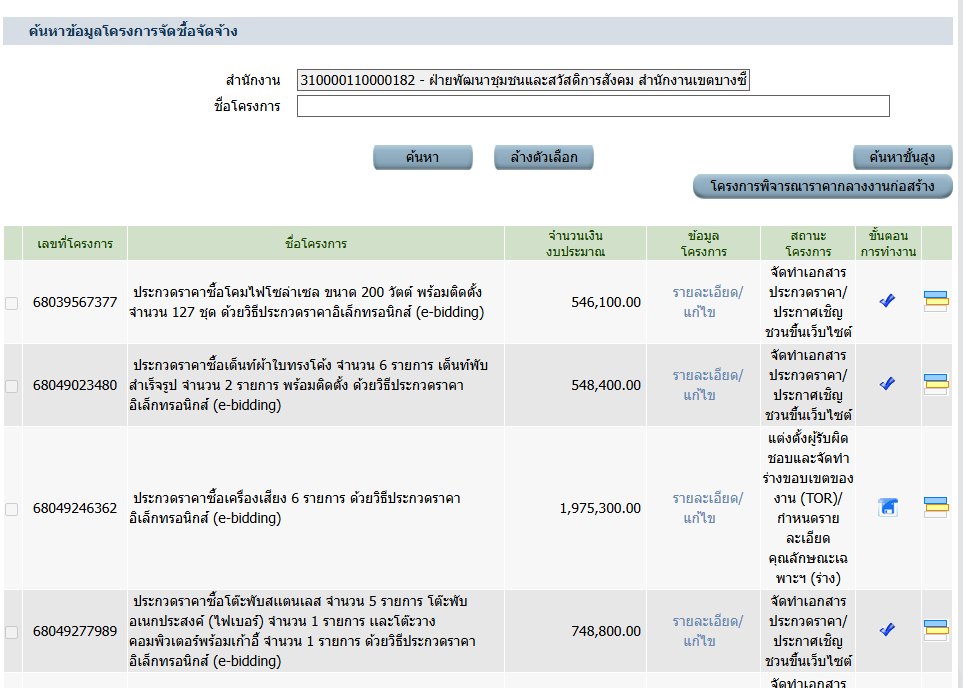Open the yellow-blue list icon for project 68049023480
Screen dimensions: 963x688
(936, 385)
